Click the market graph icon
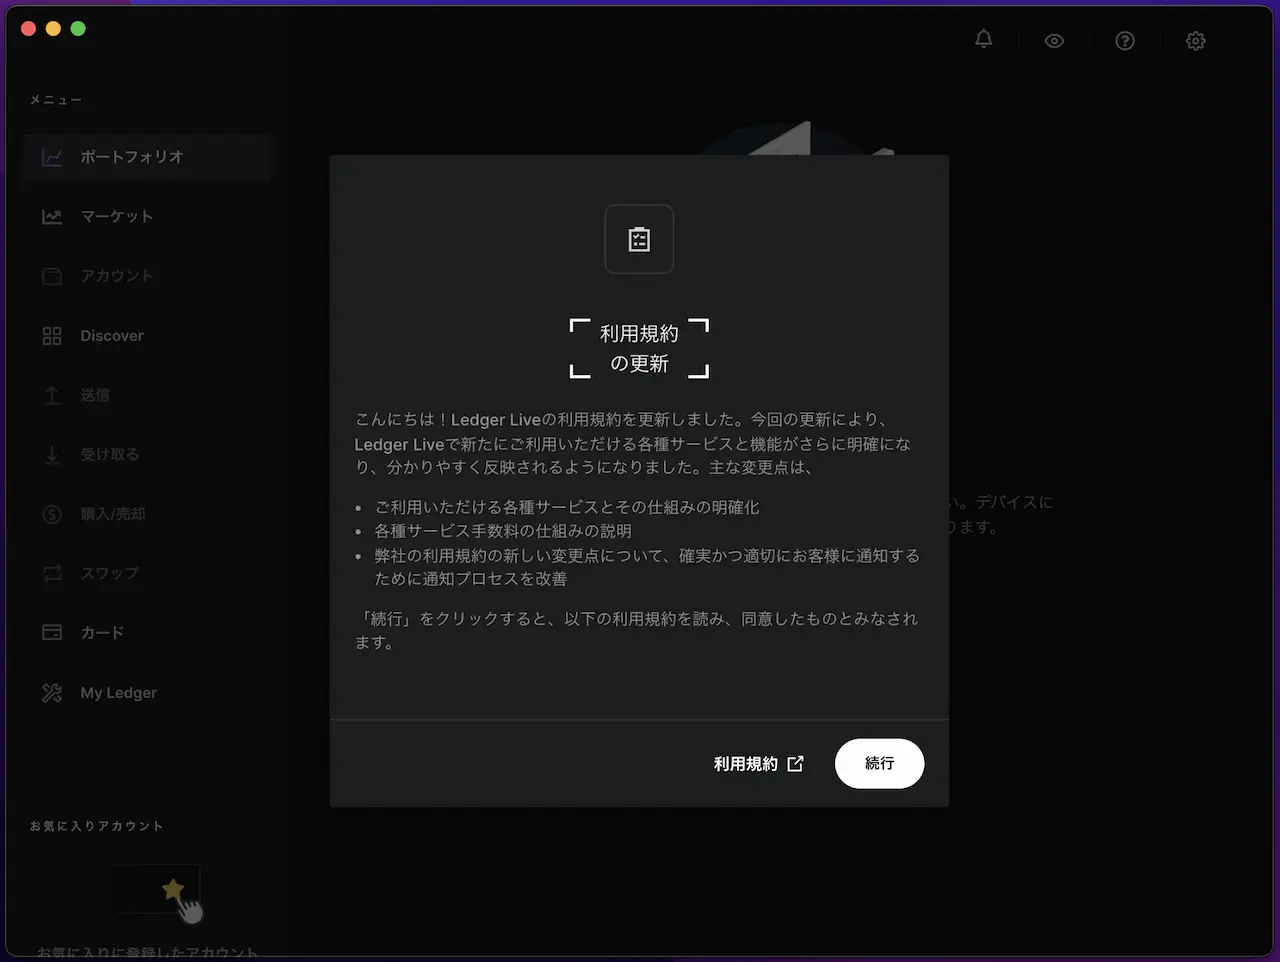Screen dimensions: 1280x962 pos(52,216)
